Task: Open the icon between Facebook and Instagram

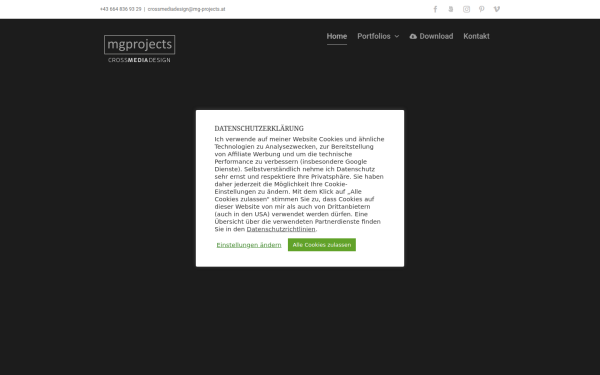Action: coord(451,9)
